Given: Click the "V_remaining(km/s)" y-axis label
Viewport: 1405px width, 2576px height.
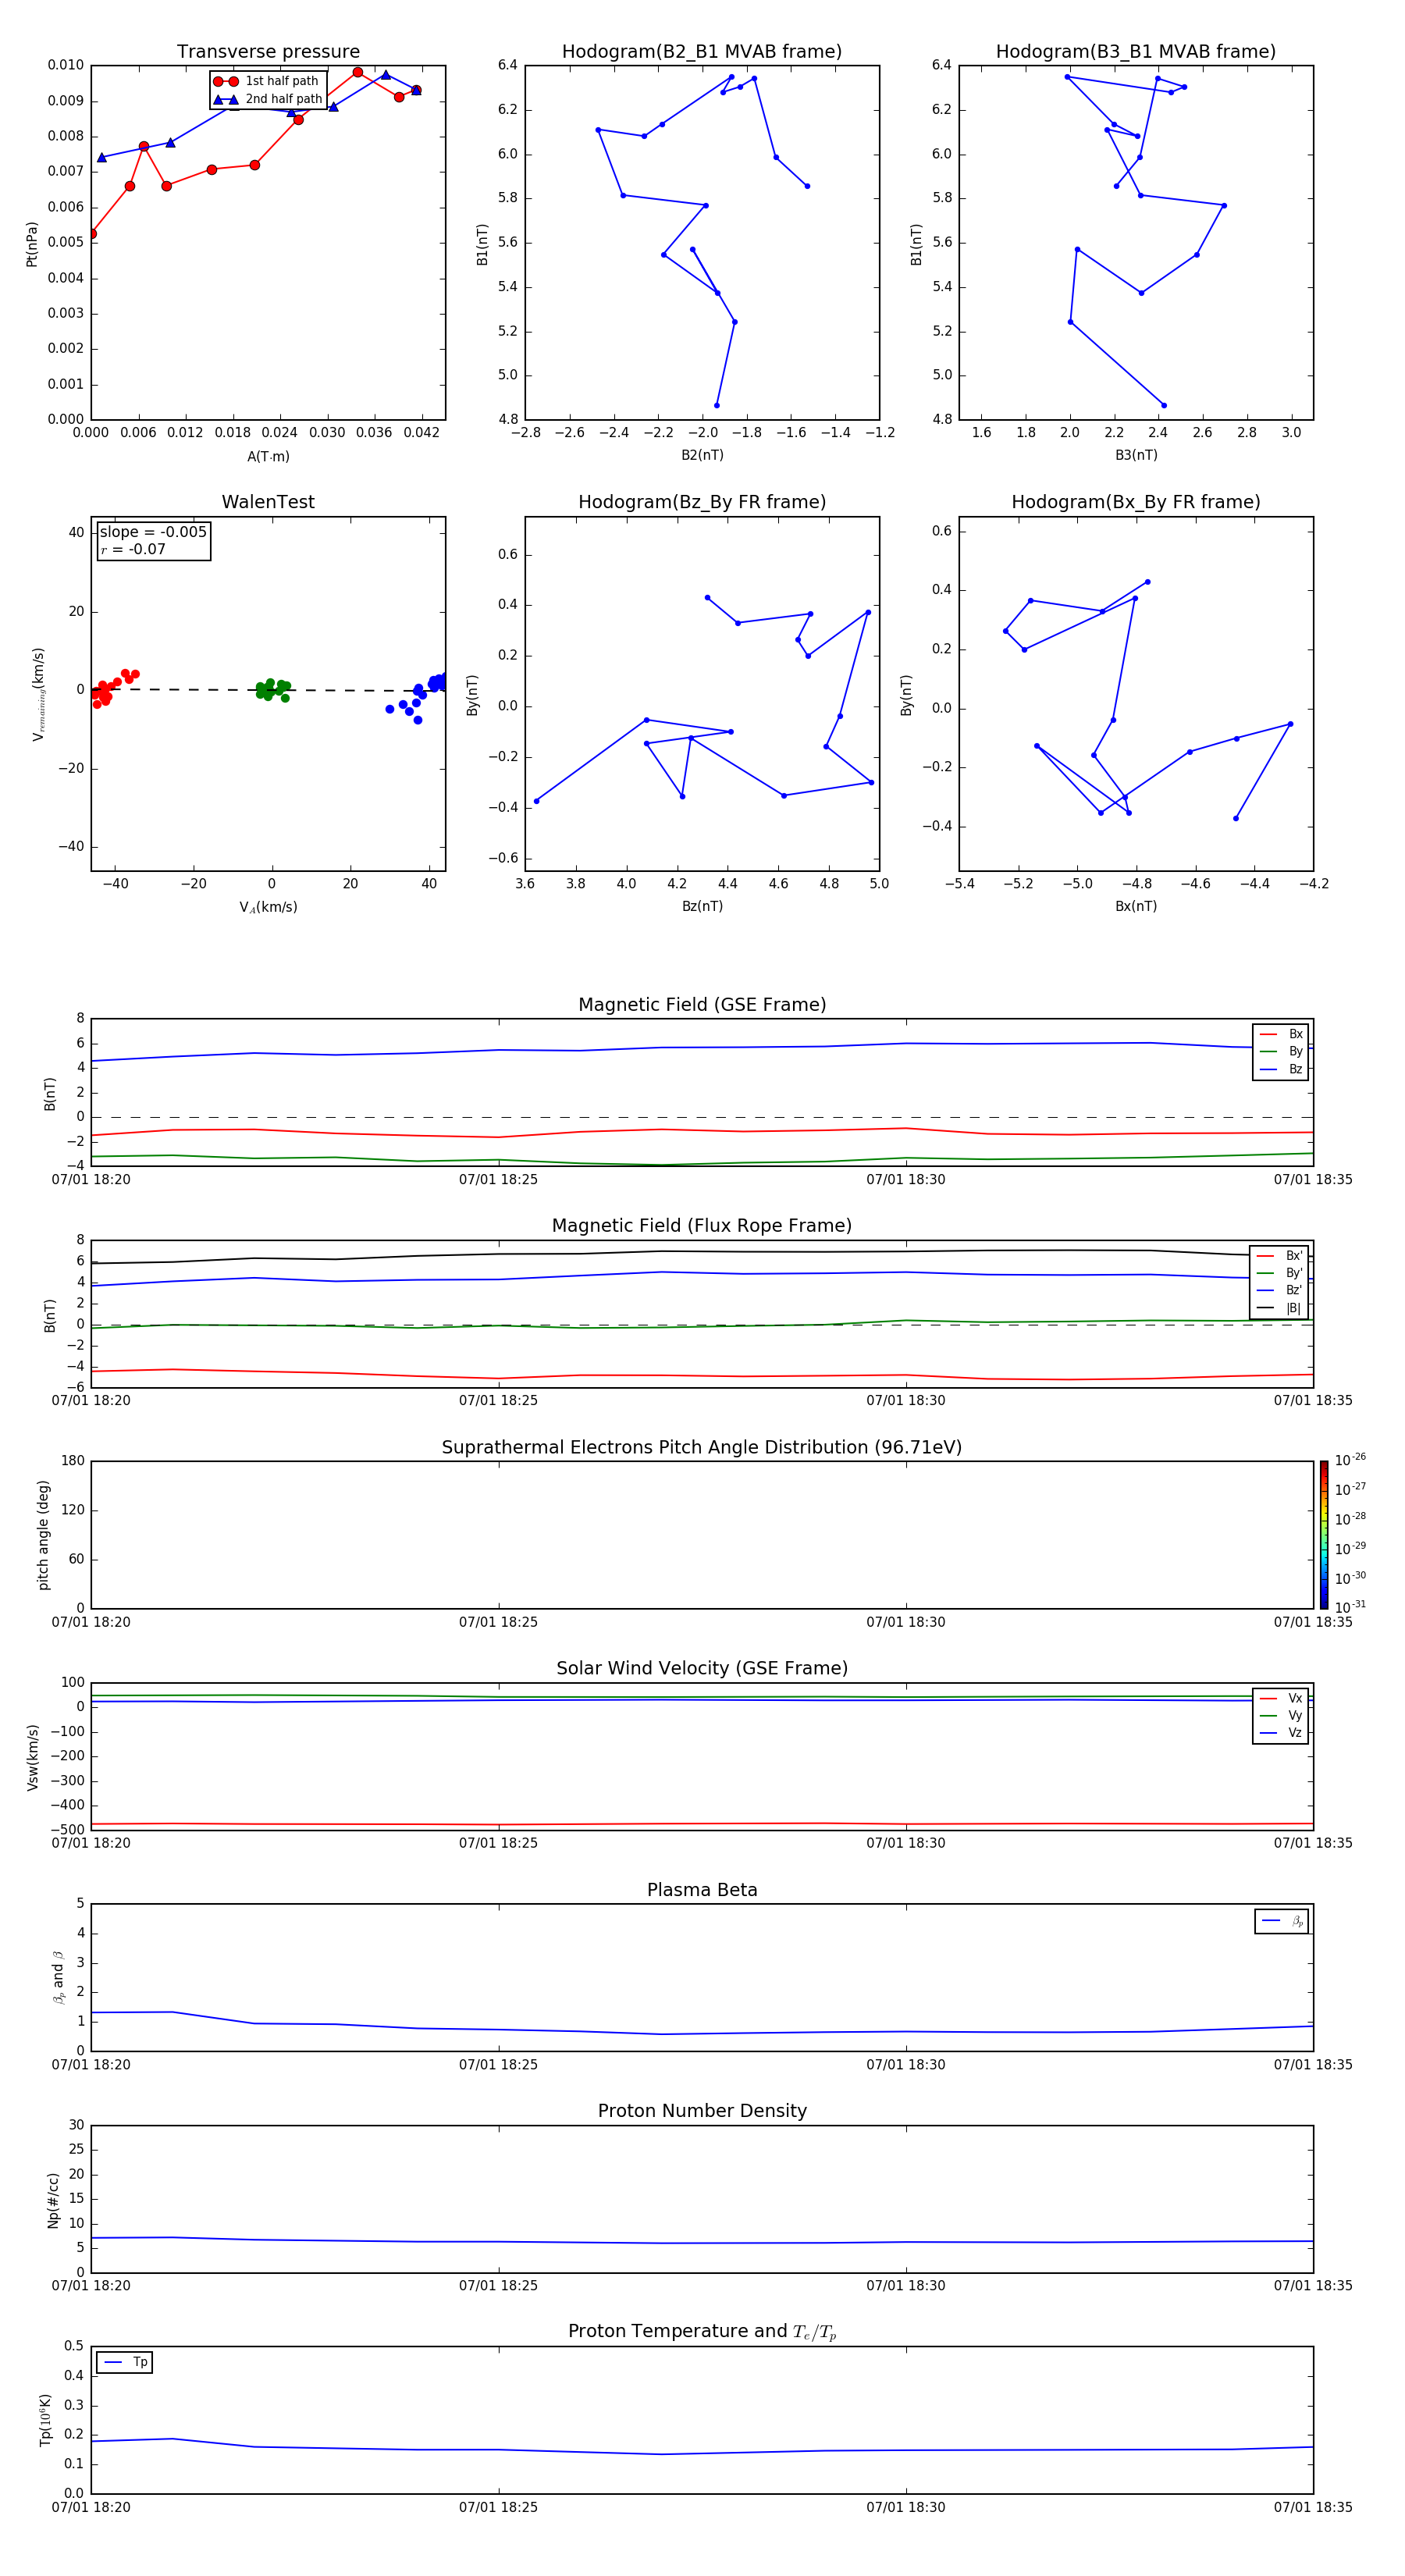Looking at the screenshot, I should tap(38, 694).
